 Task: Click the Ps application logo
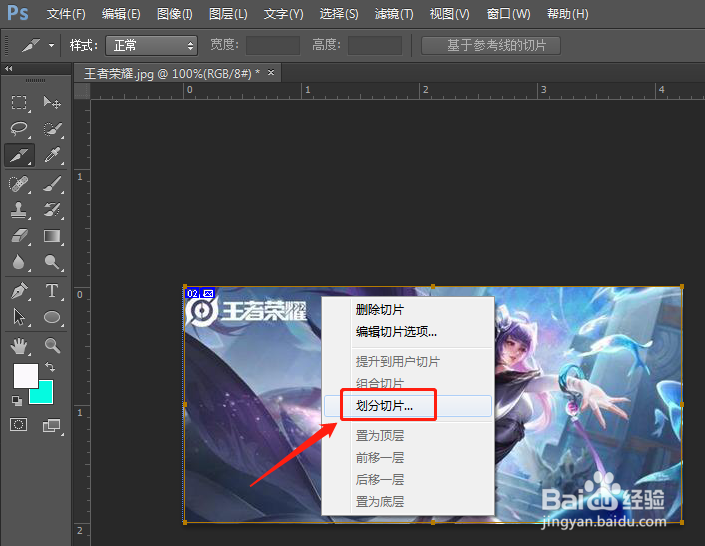(x=18, y=13)
